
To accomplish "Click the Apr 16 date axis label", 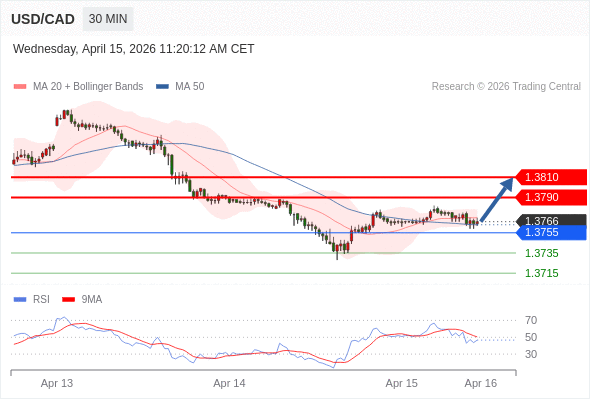I will pos(481,383).
